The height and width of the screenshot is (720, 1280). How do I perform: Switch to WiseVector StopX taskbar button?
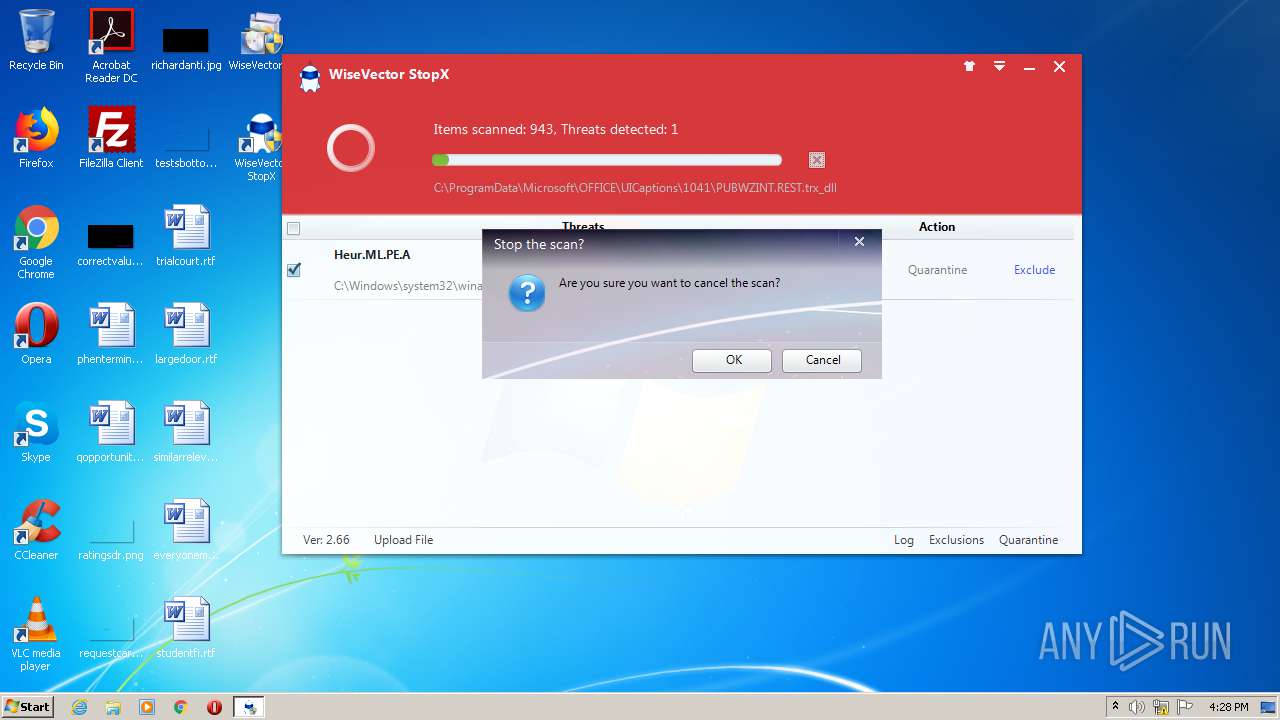(249, 707)
